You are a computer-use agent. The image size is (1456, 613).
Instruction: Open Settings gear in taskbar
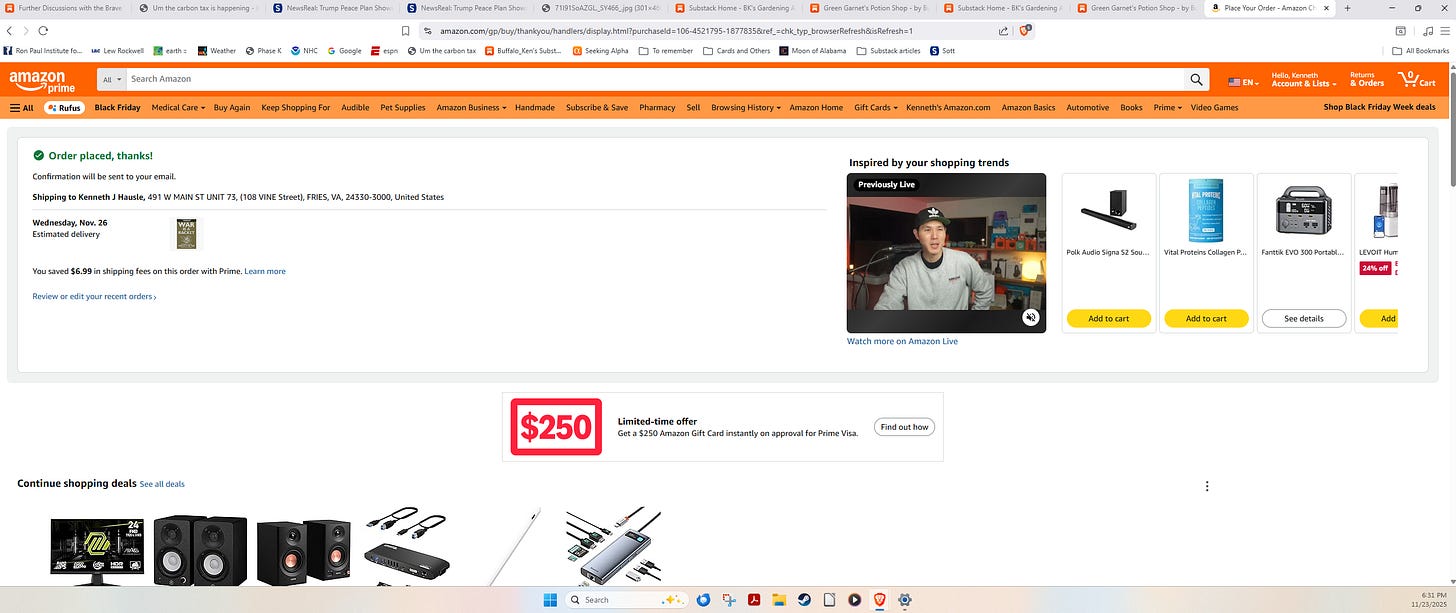[x=904, y=600]
